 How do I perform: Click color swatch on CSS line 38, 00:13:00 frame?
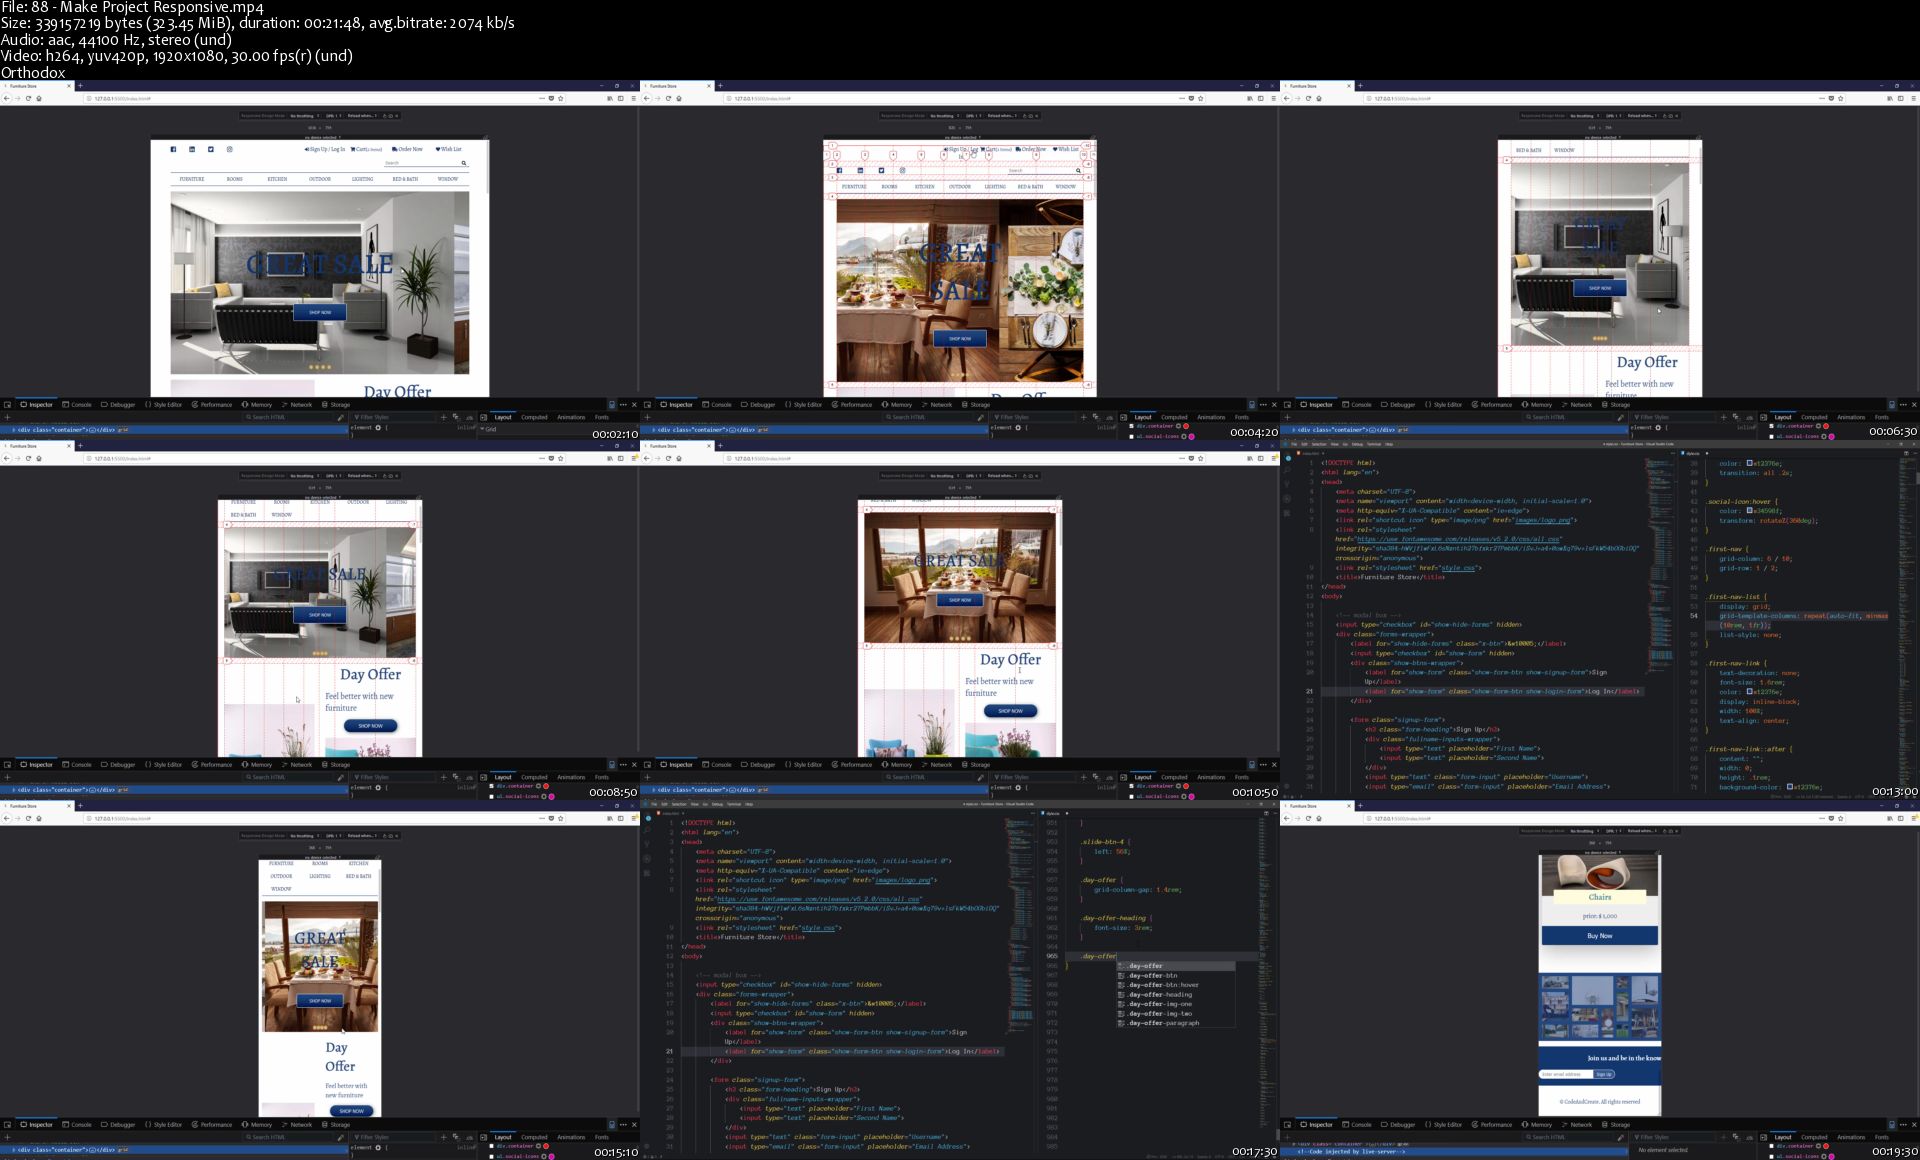click(x=1749, y=463)
